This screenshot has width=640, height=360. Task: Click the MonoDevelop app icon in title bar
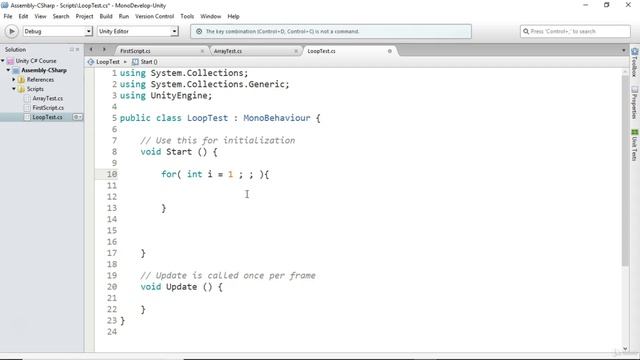4,5
